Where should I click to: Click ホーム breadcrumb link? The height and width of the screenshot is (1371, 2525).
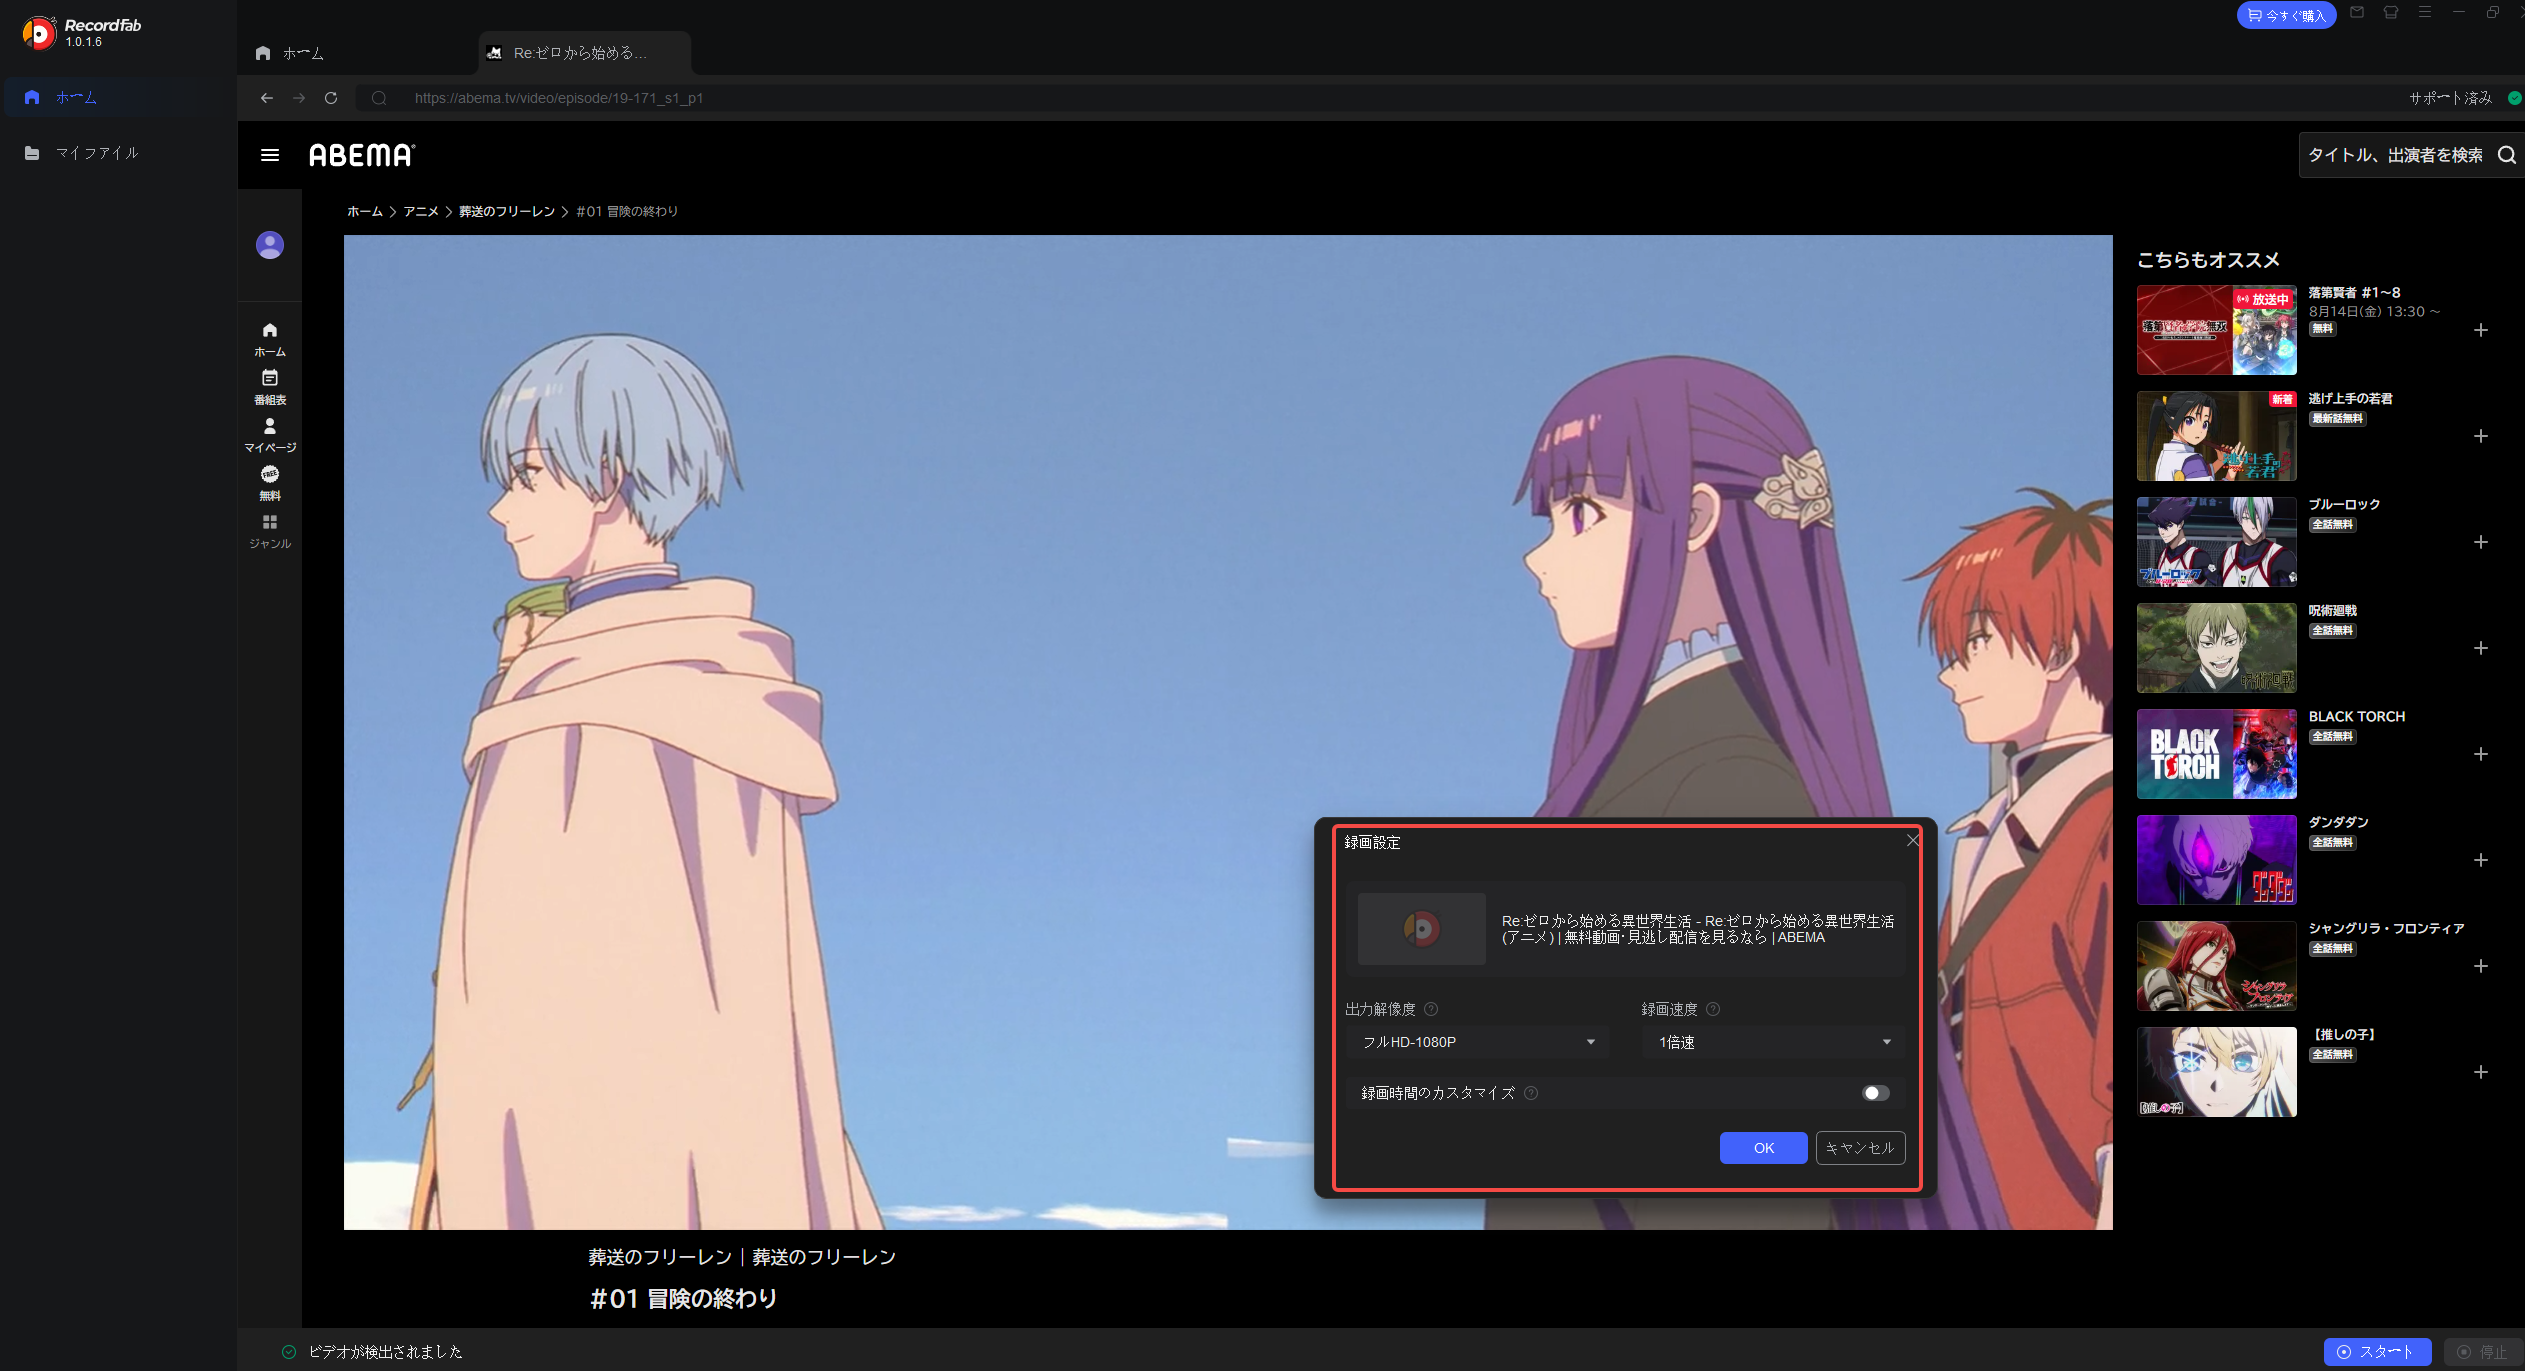pyautogui.click(x=365, y=211)
